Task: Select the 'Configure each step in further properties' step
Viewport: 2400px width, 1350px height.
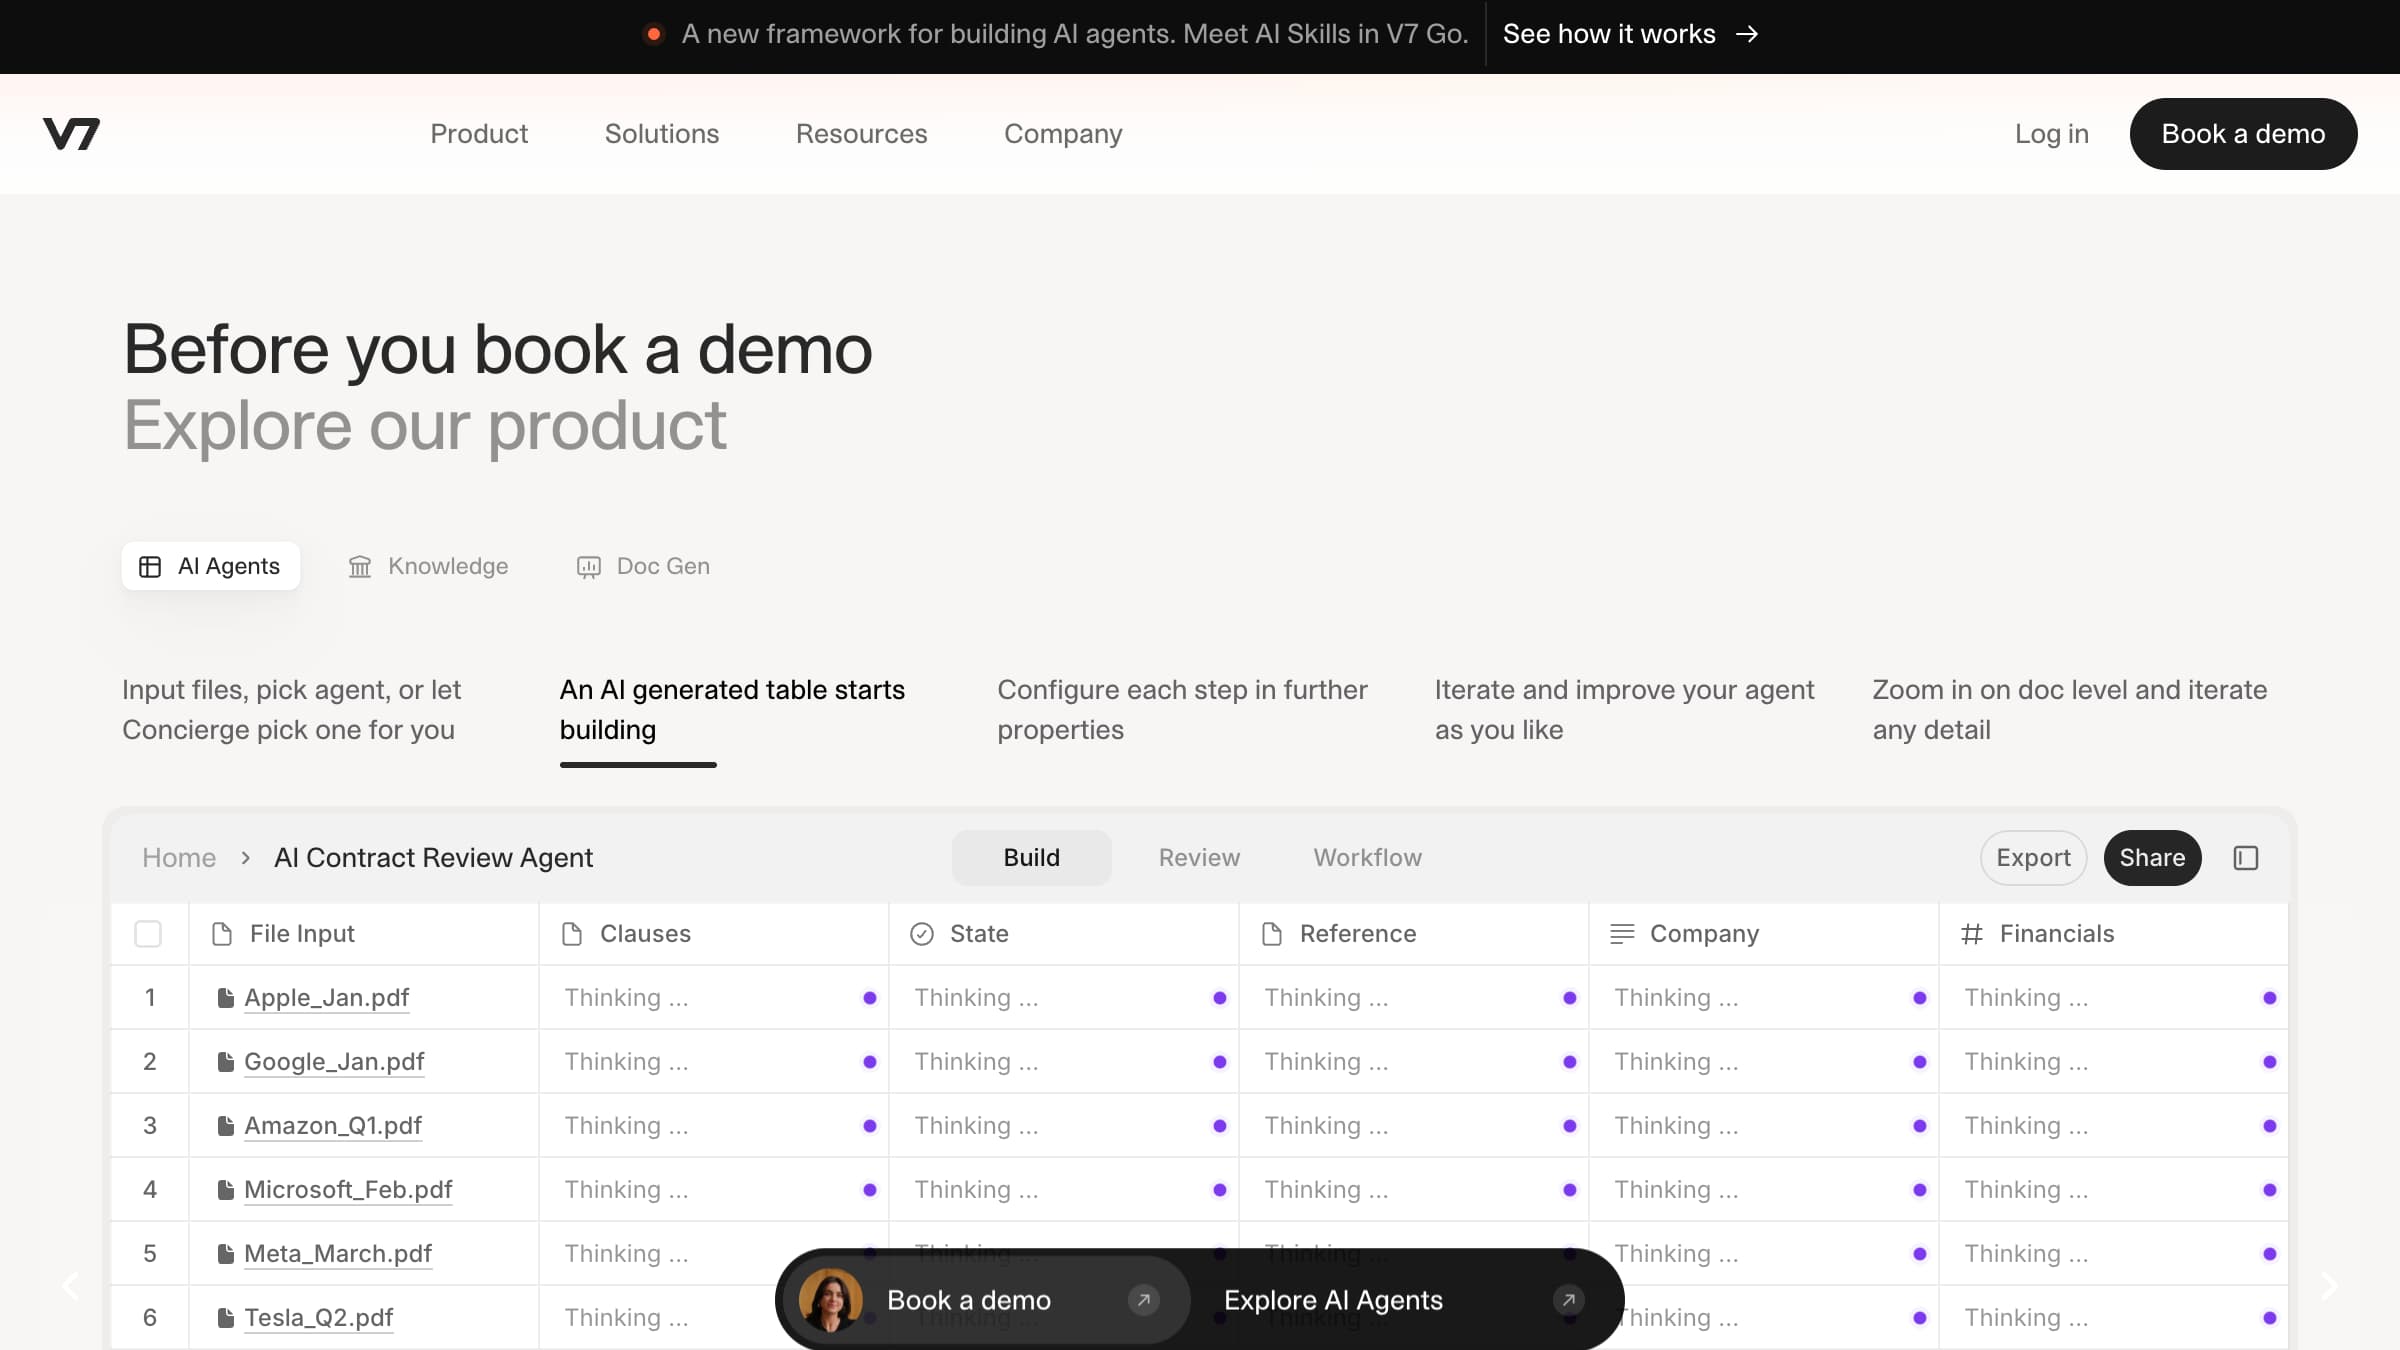Action: pos(1182,710)
